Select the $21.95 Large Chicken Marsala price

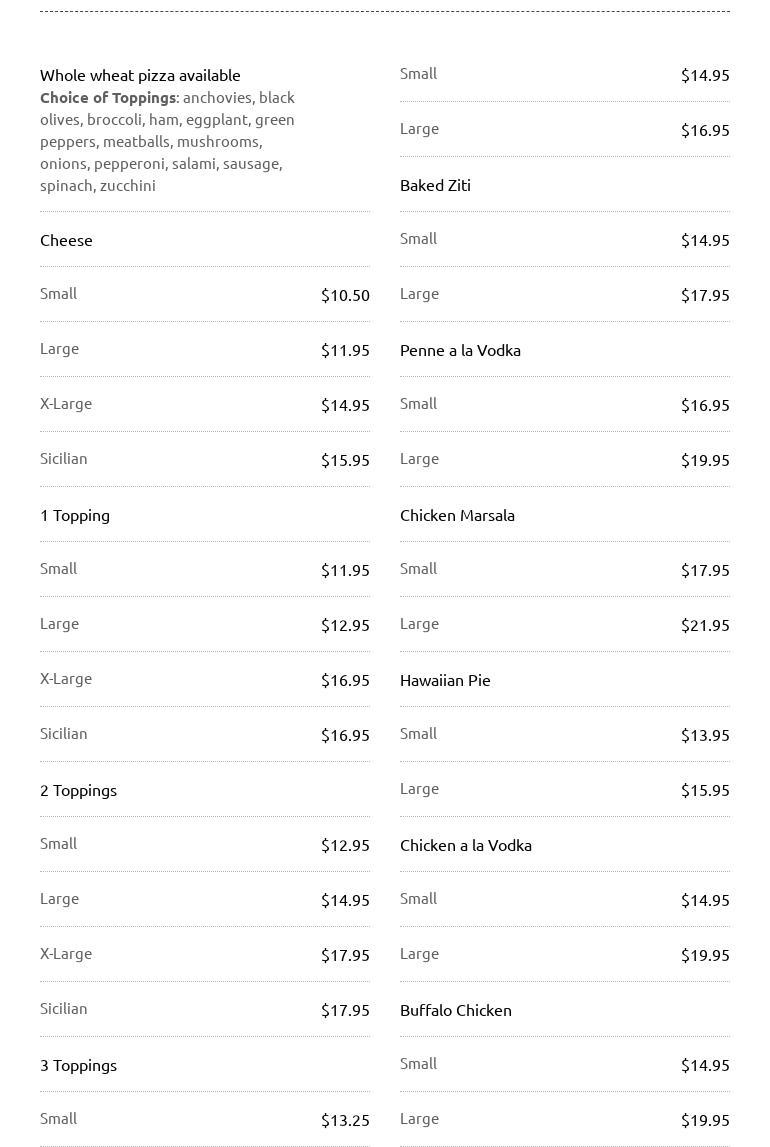pyautogui.click(x=705, y=625)
